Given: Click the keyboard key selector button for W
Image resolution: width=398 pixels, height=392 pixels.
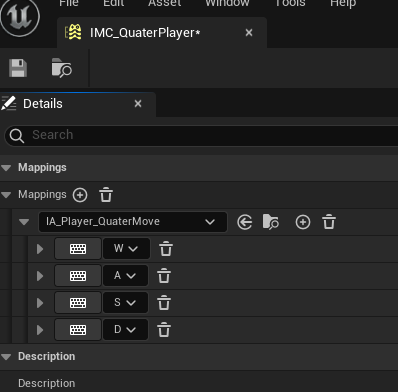Looking at the screenshot, I should 78,249.
